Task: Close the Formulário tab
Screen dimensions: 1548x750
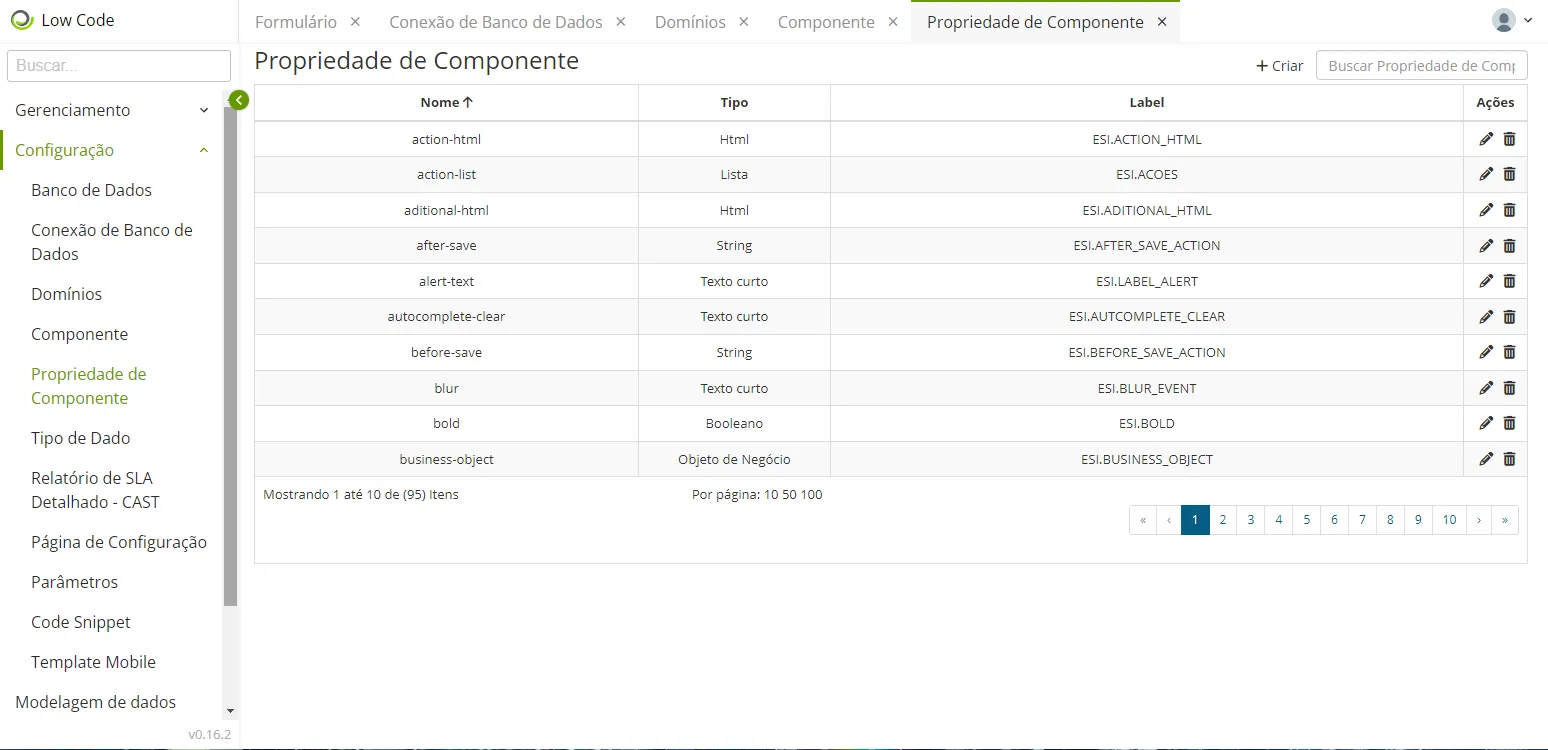Action: point(355,22)
